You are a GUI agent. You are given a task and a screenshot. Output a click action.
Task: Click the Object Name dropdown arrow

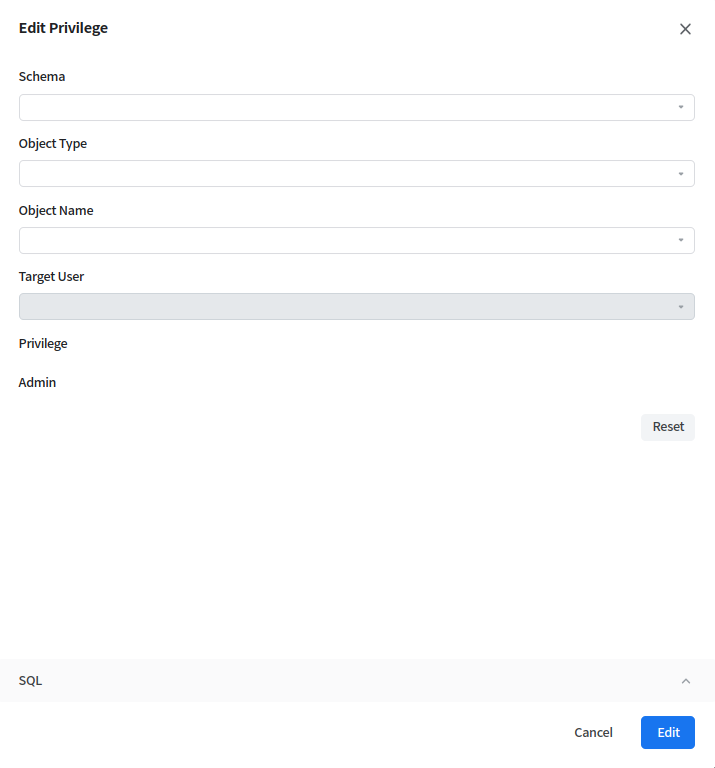[680, 240]
